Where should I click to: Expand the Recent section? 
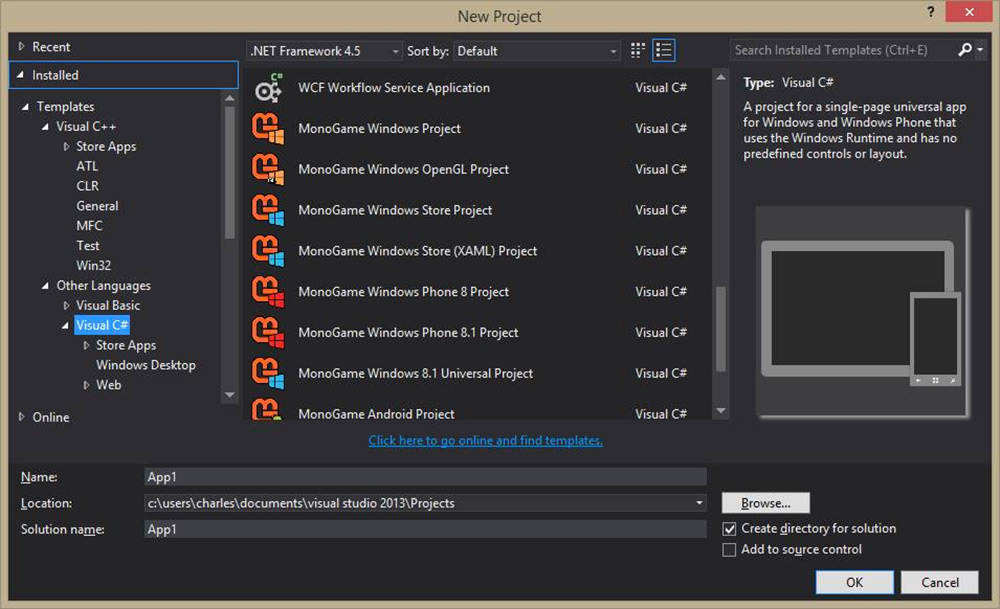click(21, 47)
